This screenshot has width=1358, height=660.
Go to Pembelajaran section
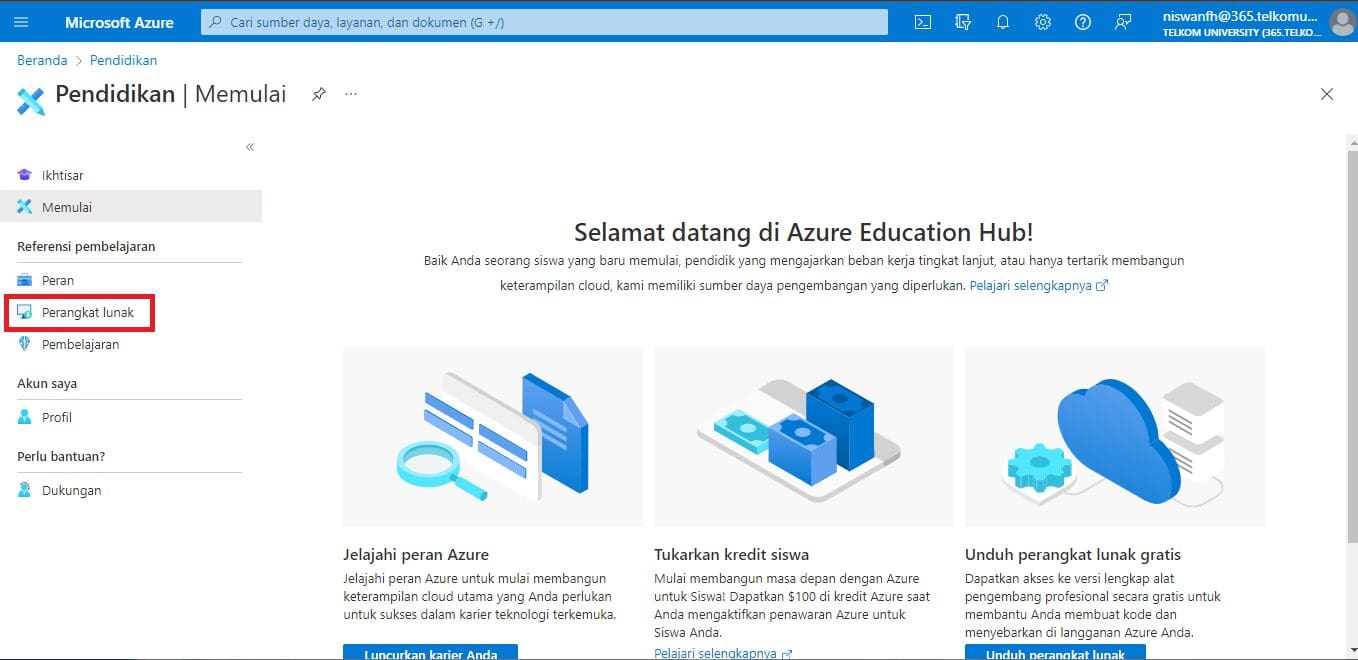[131, 344]
